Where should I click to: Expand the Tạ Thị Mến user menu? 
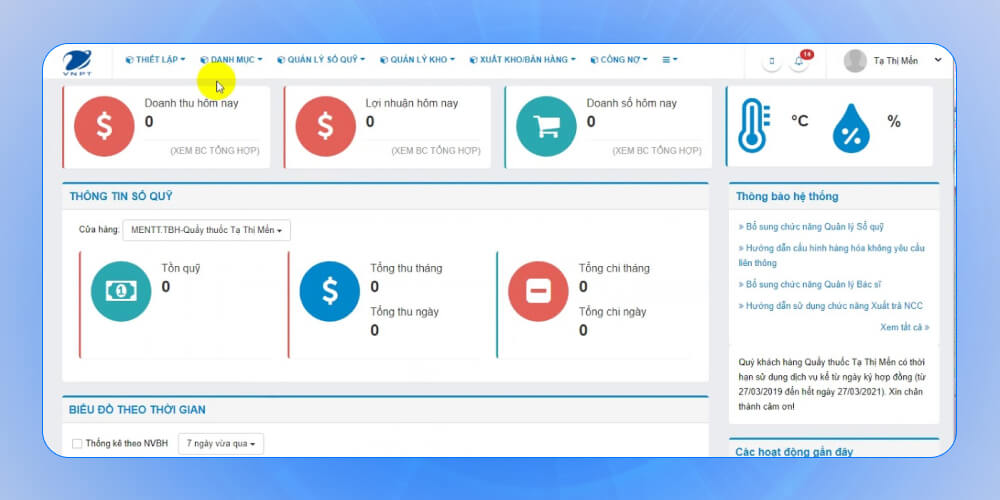pos(894,61)
